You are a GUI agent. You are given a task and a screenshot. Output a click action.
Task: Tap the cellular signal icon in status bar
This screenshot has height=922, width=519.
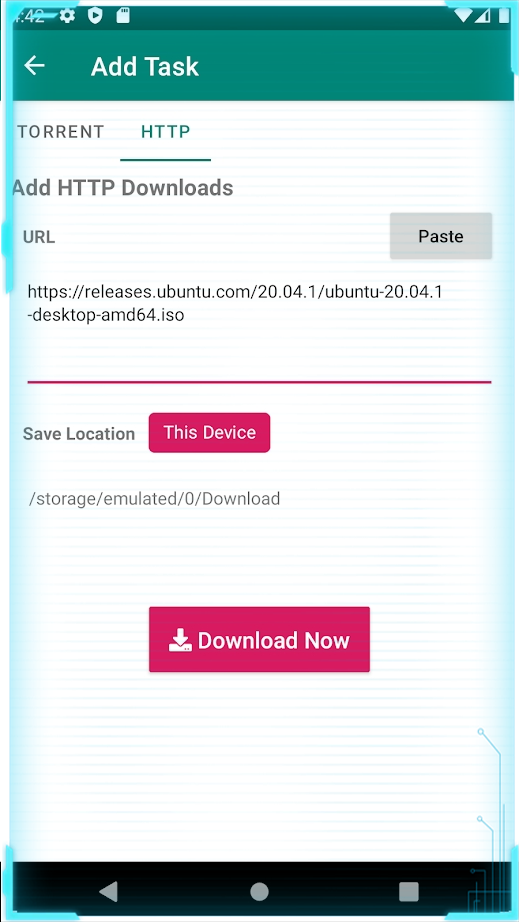coord(483,16)
